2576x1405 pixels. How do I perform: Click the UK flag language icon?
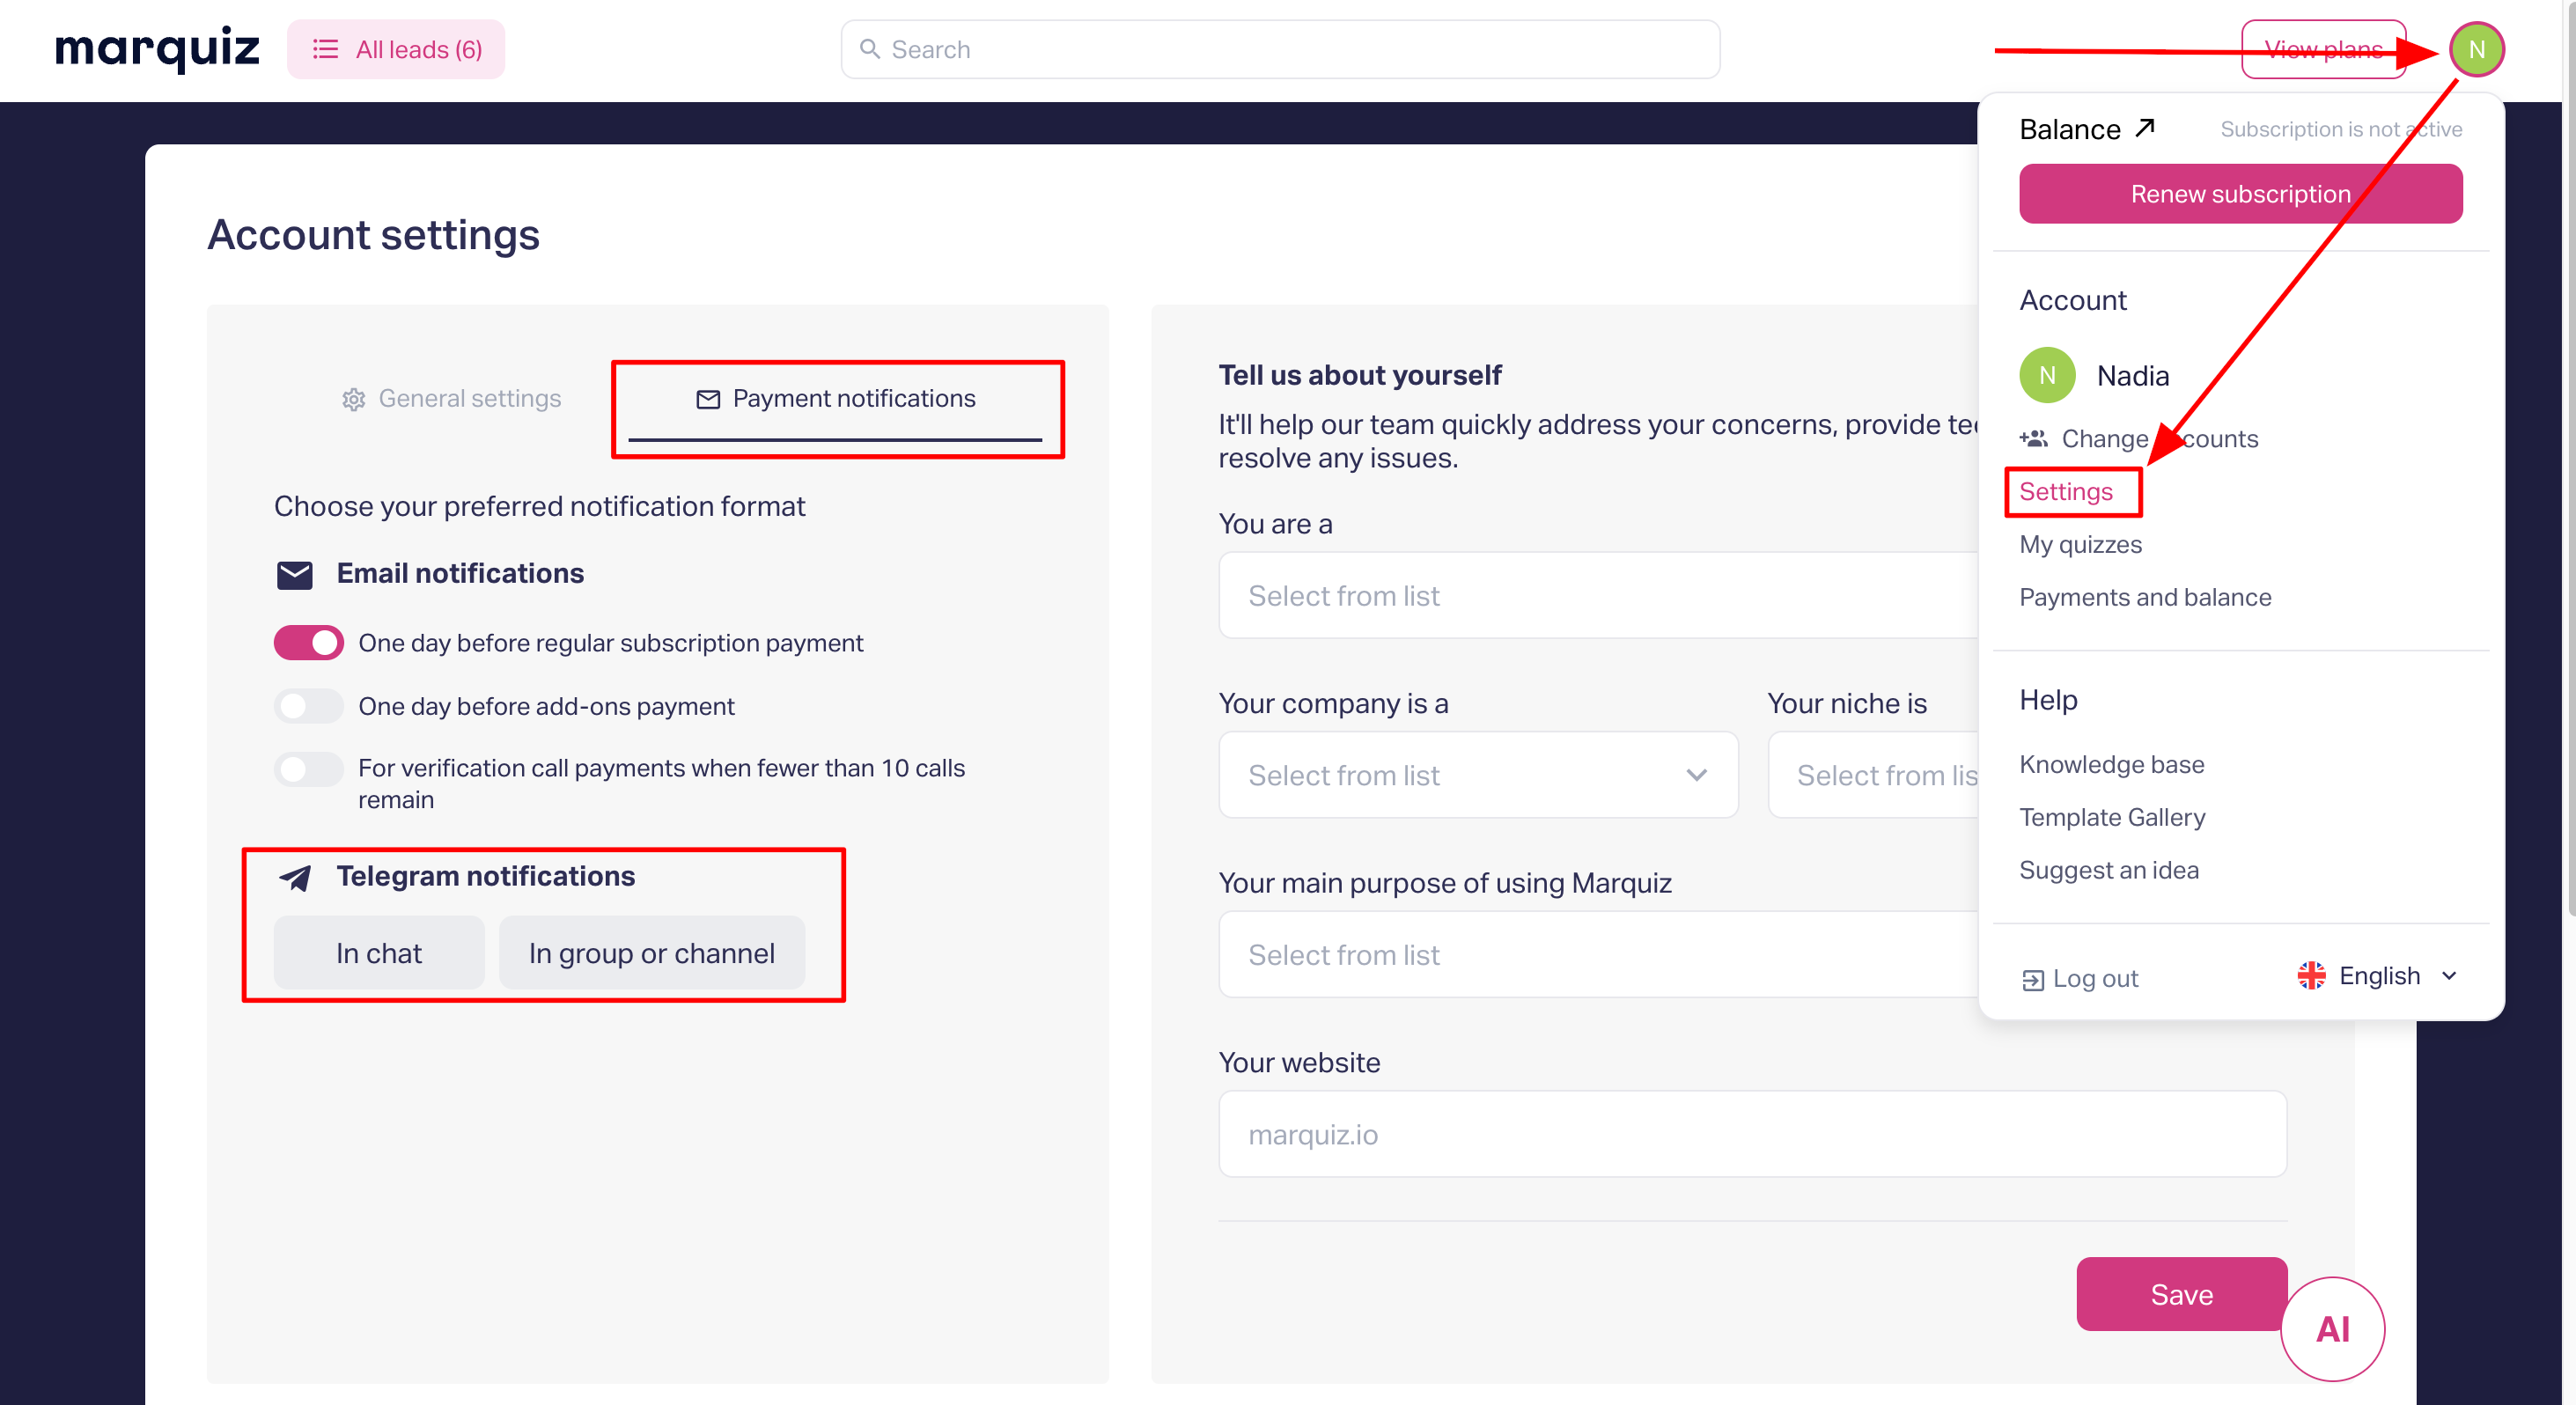pyautogui.click(x=2311, y=975)
